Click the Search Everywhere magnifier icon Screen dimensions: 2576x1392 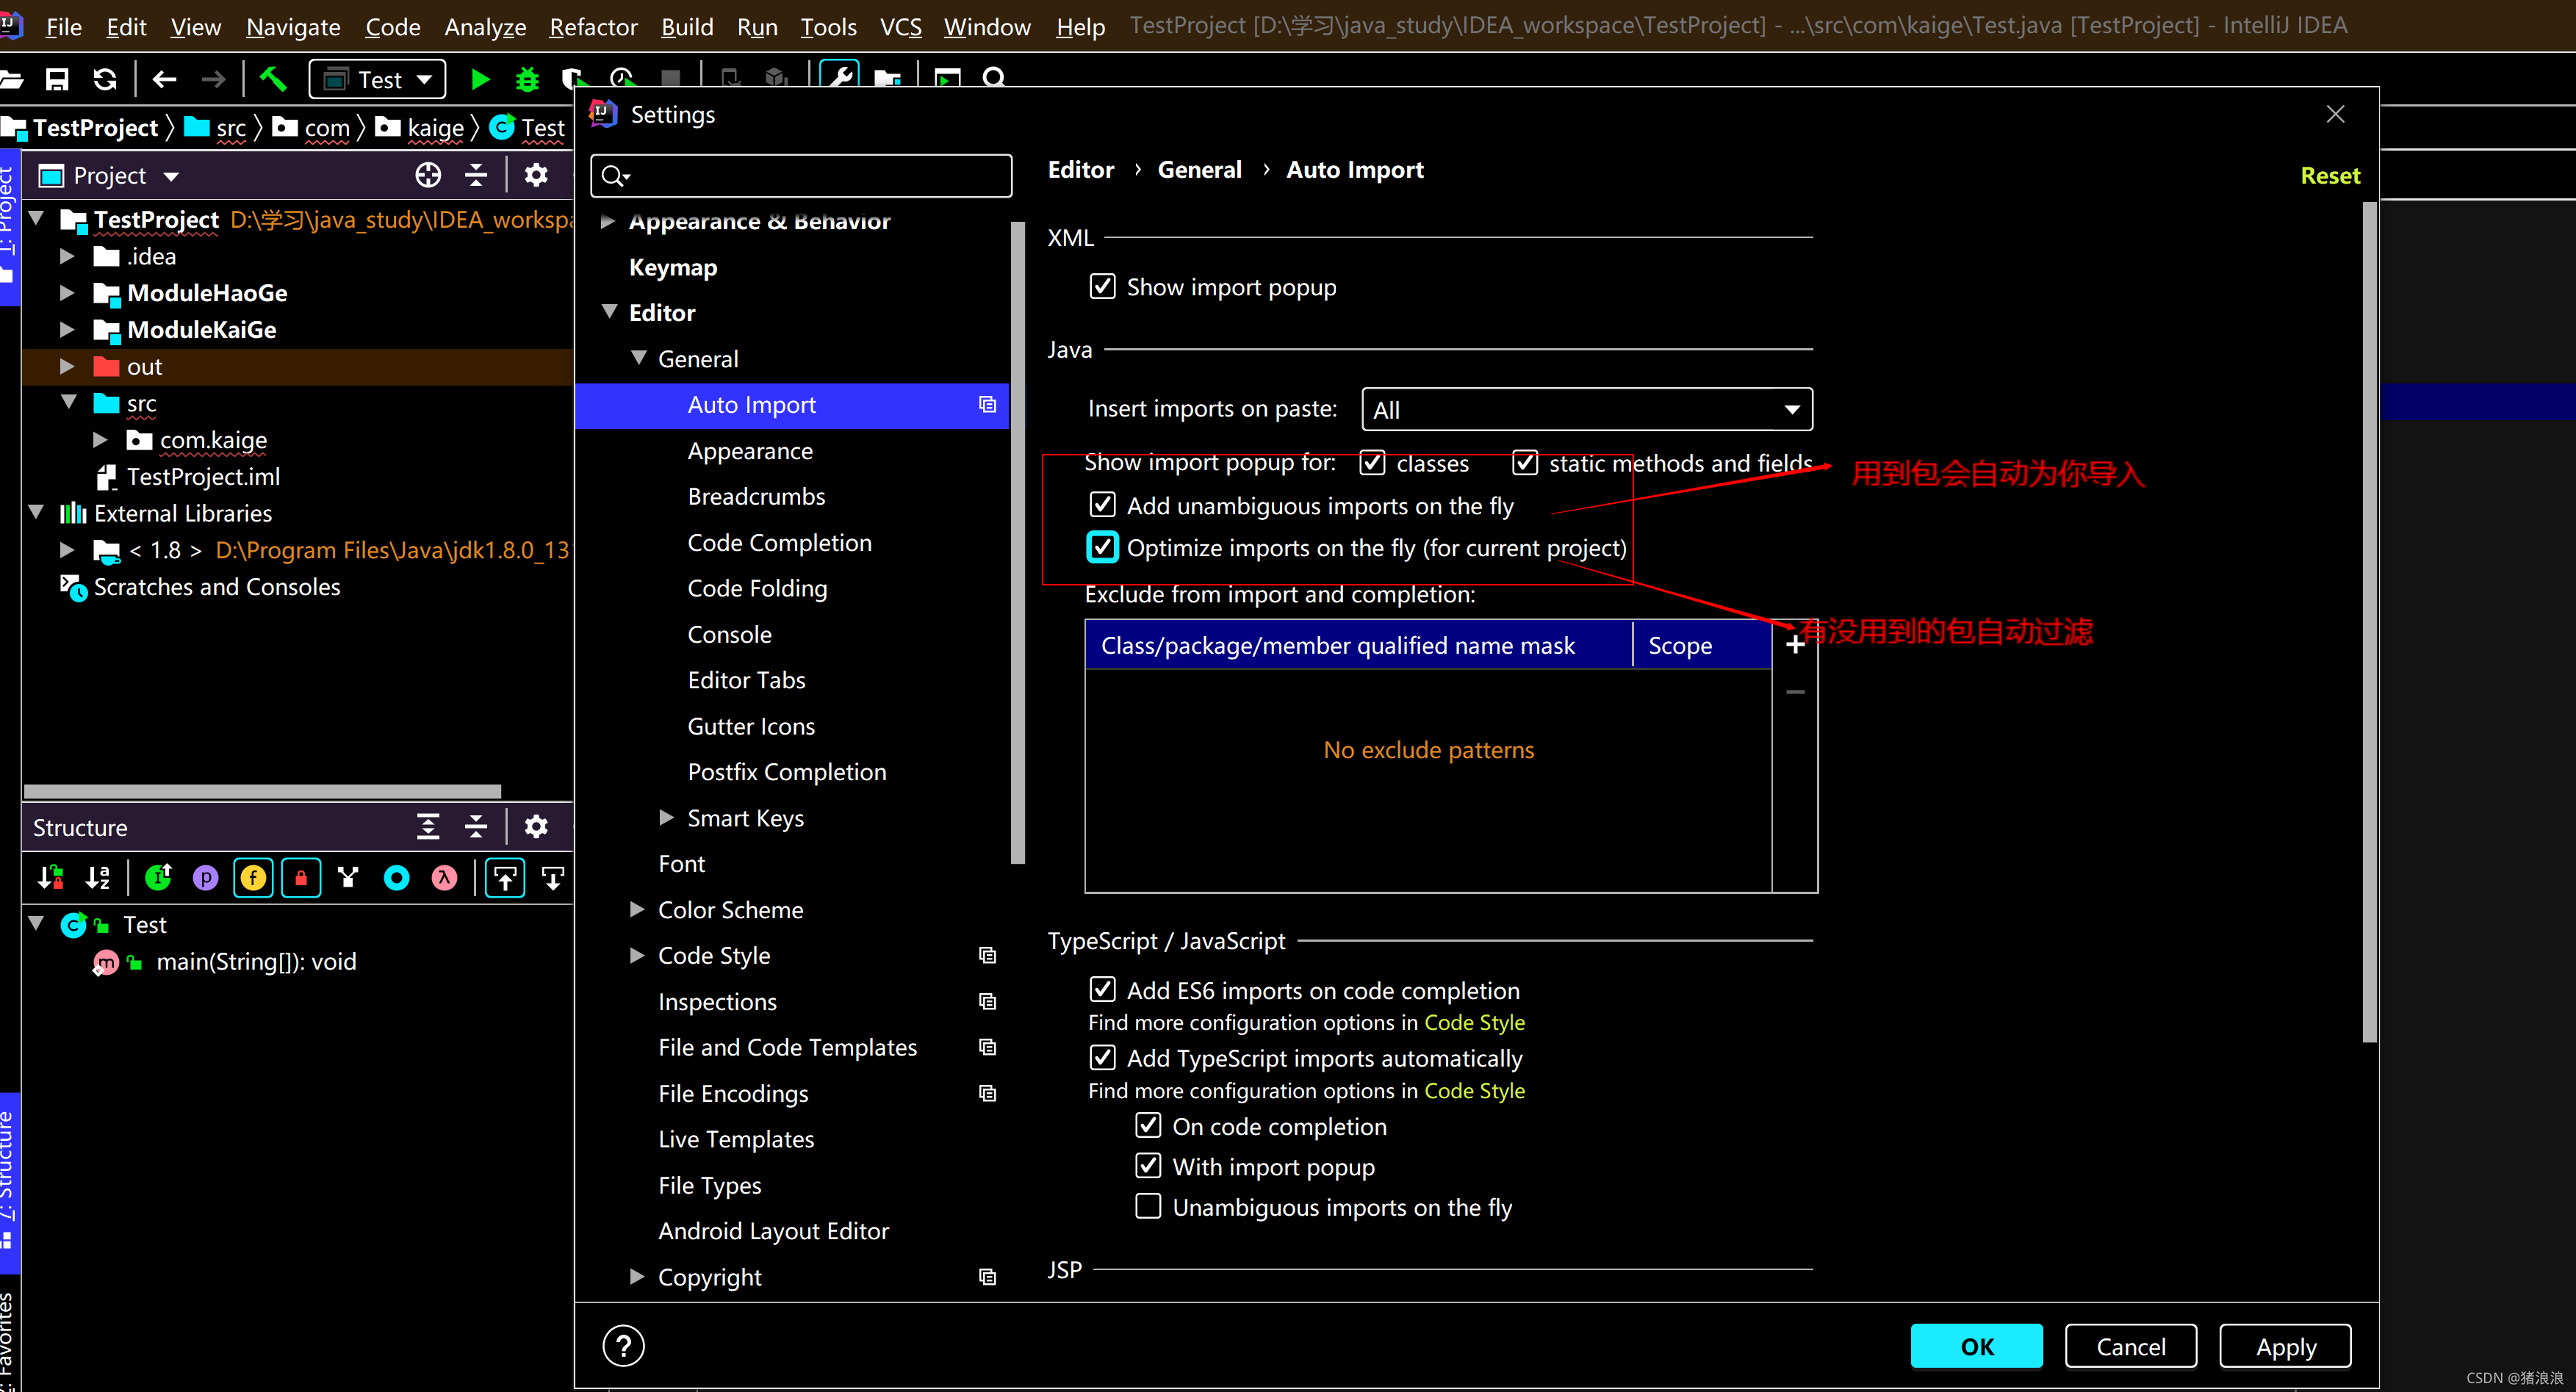[994, 77]
